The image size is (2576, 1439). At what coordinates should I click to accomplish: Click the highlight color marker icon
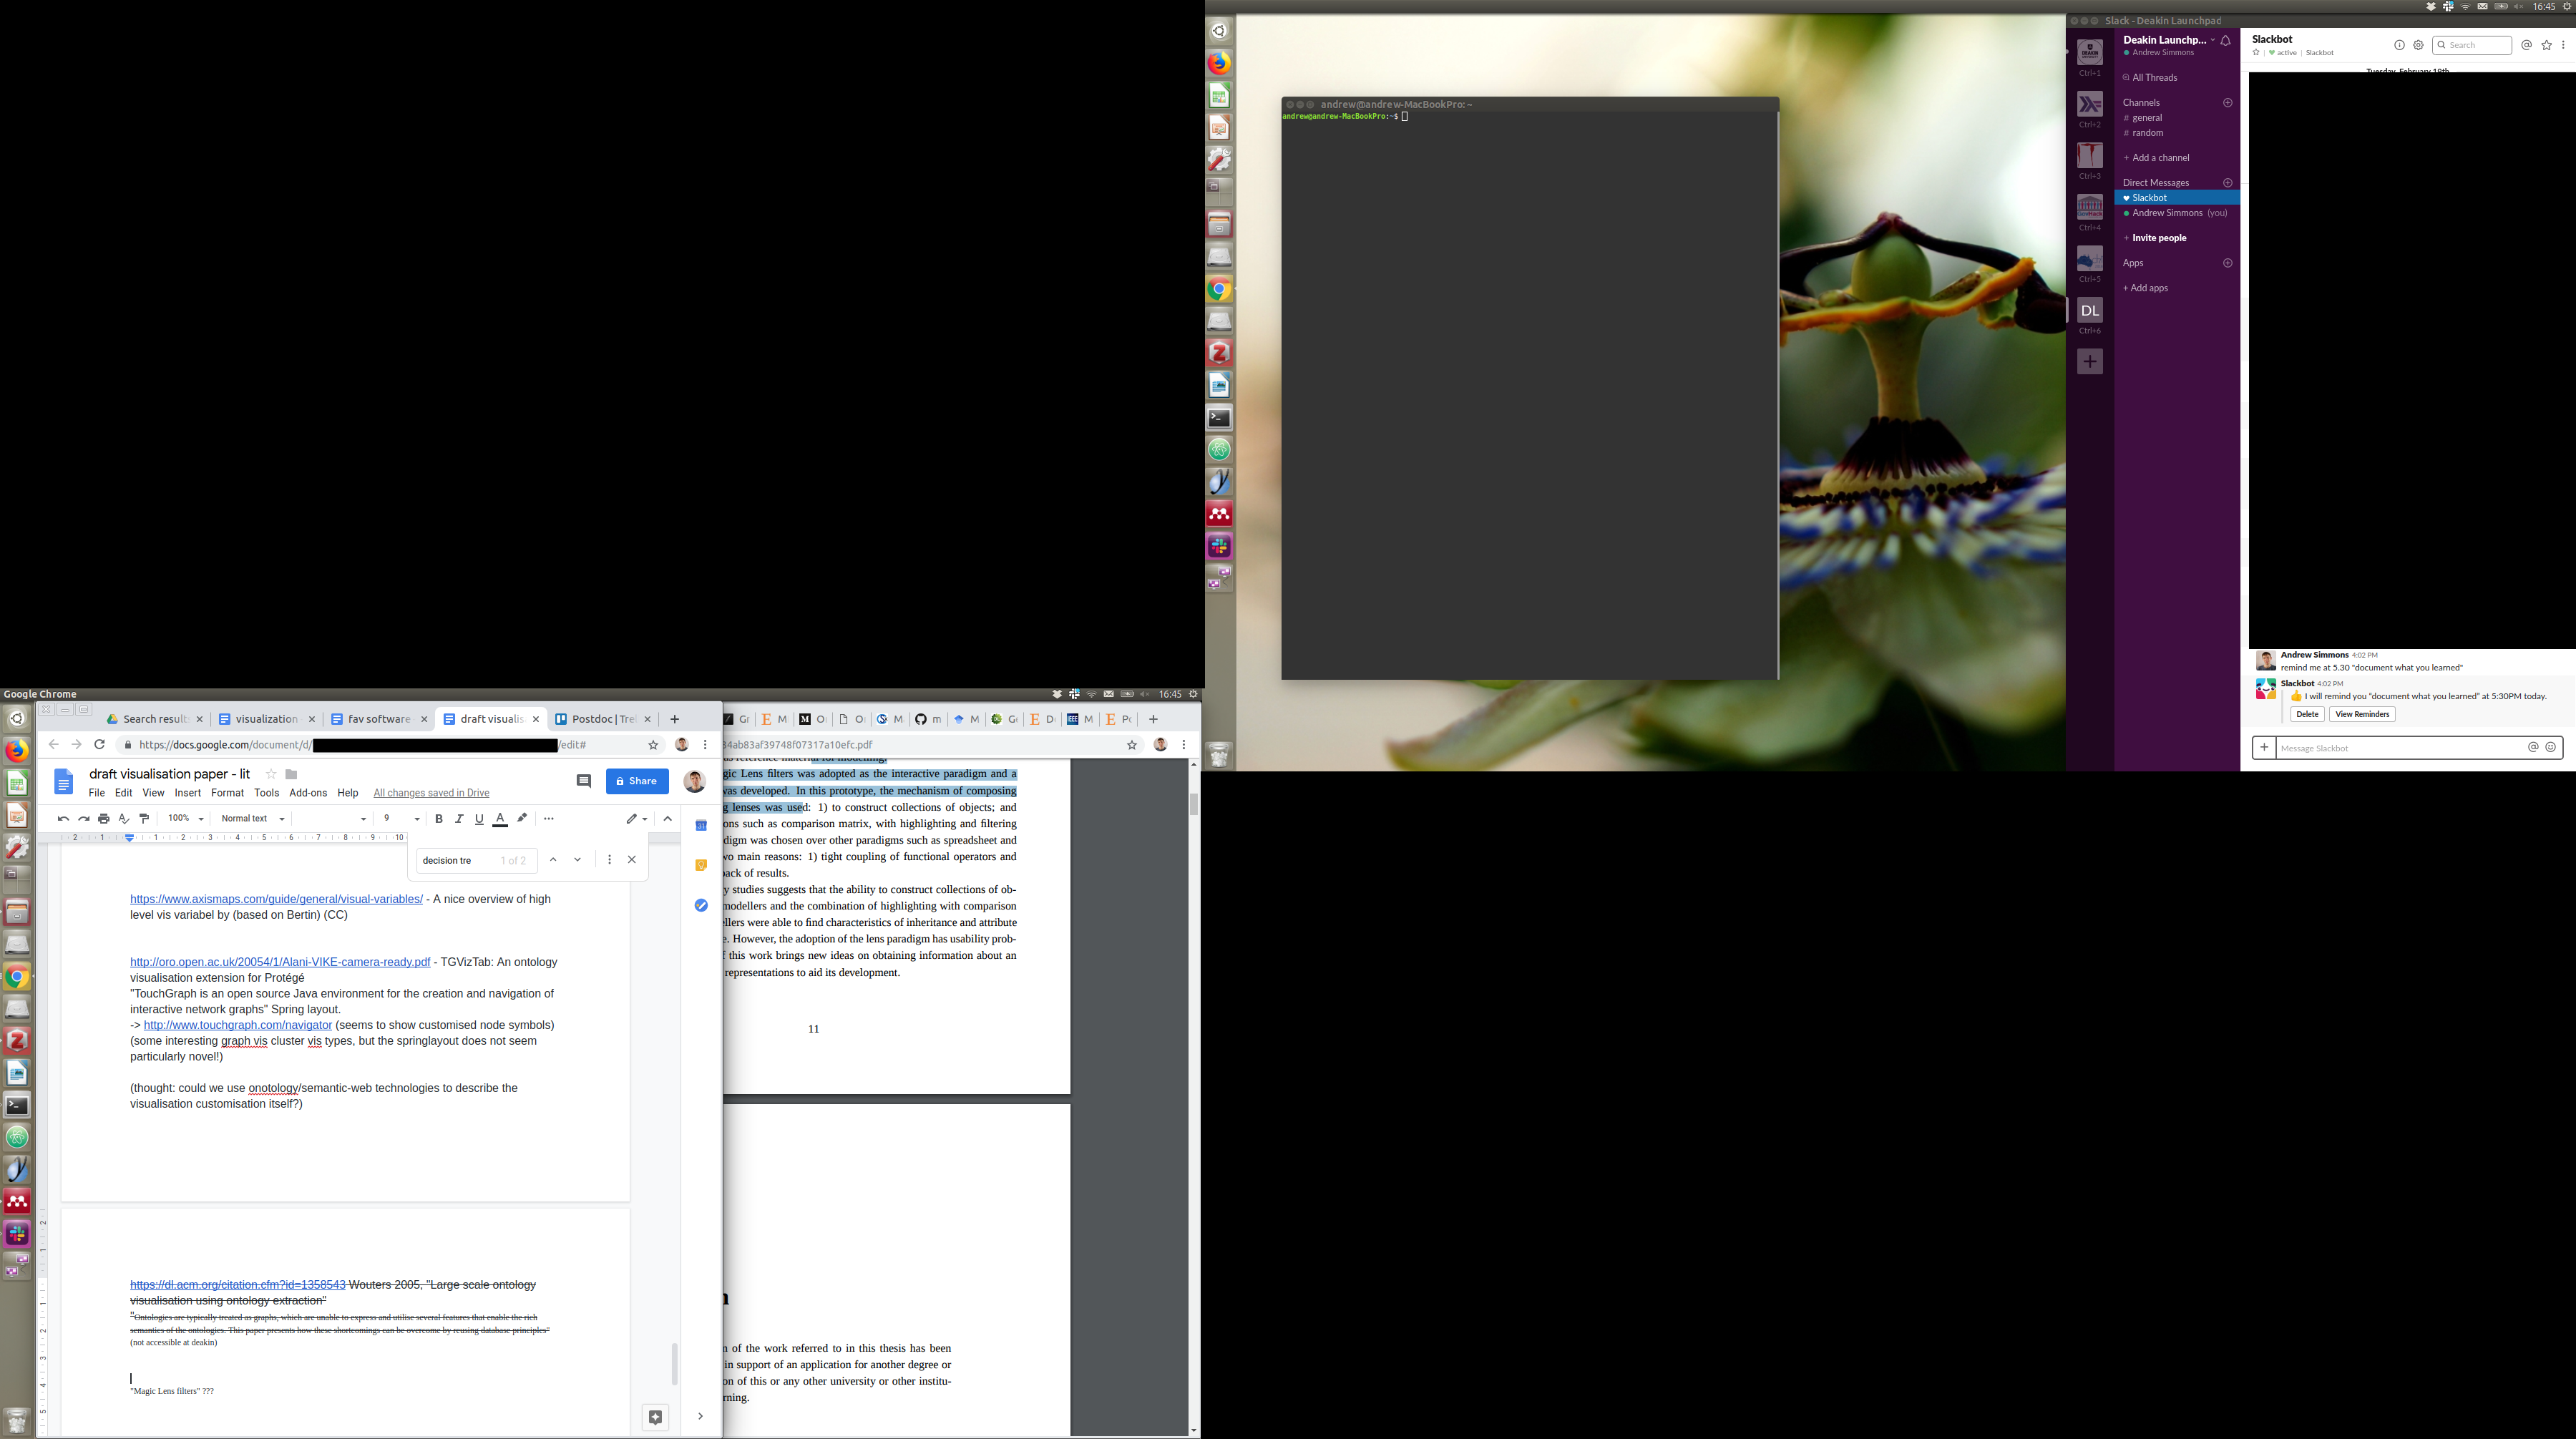click(x=522, y=818)
